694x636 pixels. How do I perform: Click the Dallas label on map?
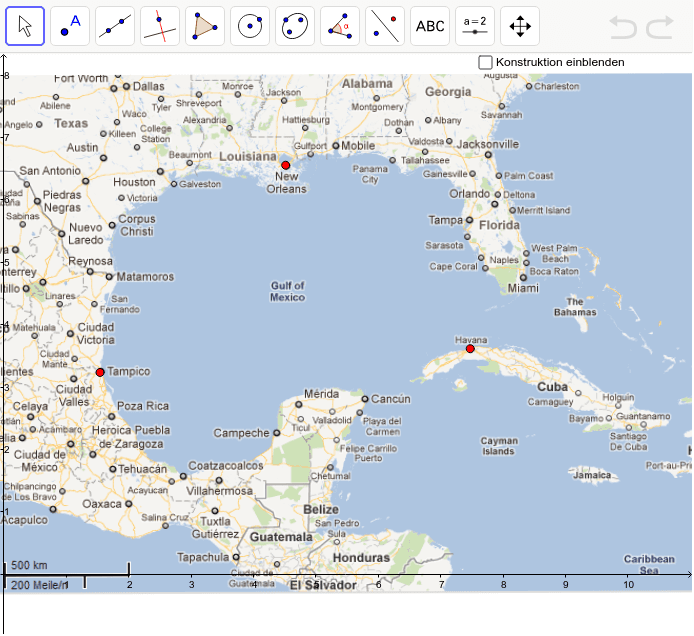click(x=148, y=86)
